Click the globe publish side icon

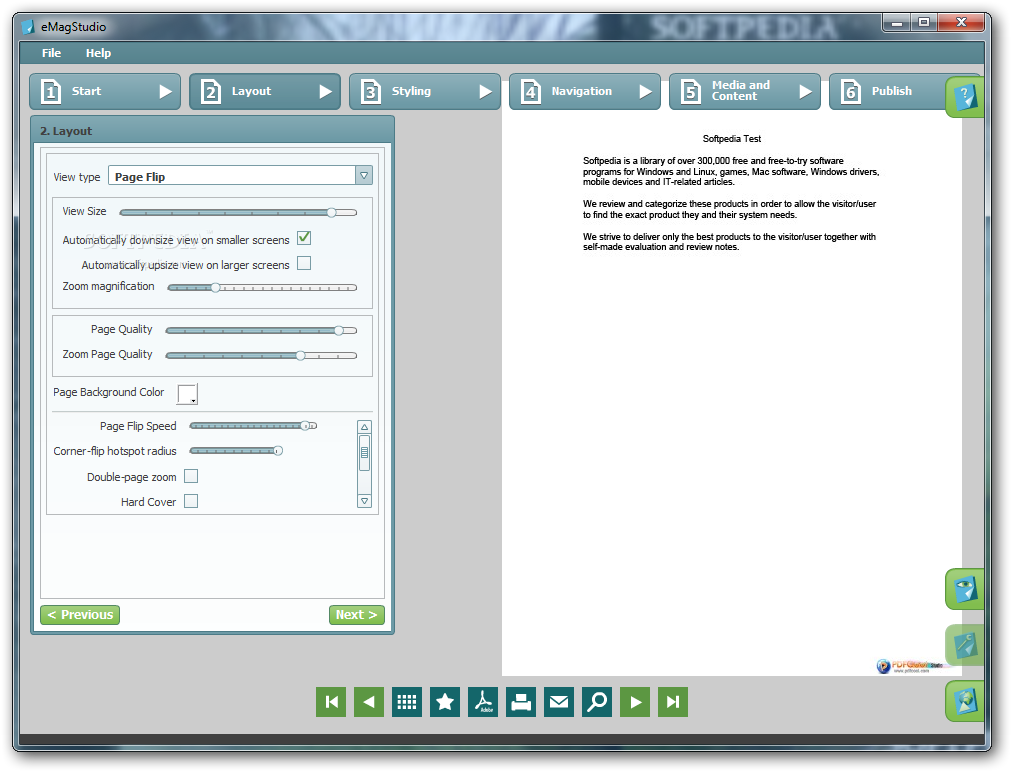(965, 701)
